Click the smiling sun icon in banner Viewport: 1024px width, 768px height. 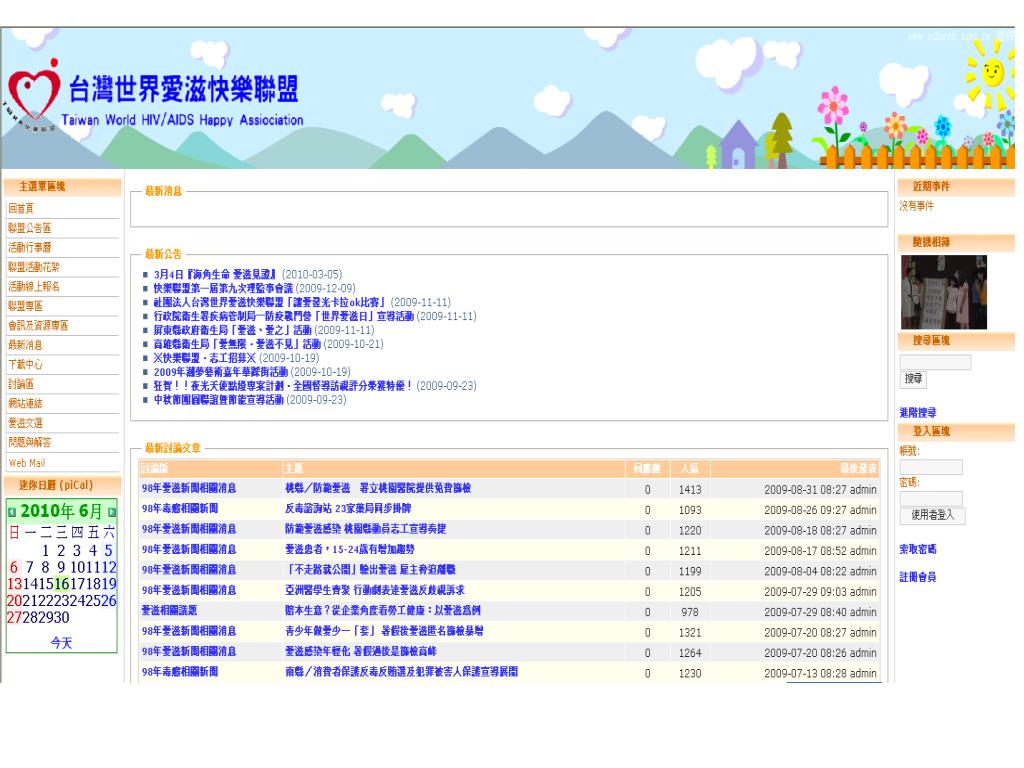coord(992,74)
